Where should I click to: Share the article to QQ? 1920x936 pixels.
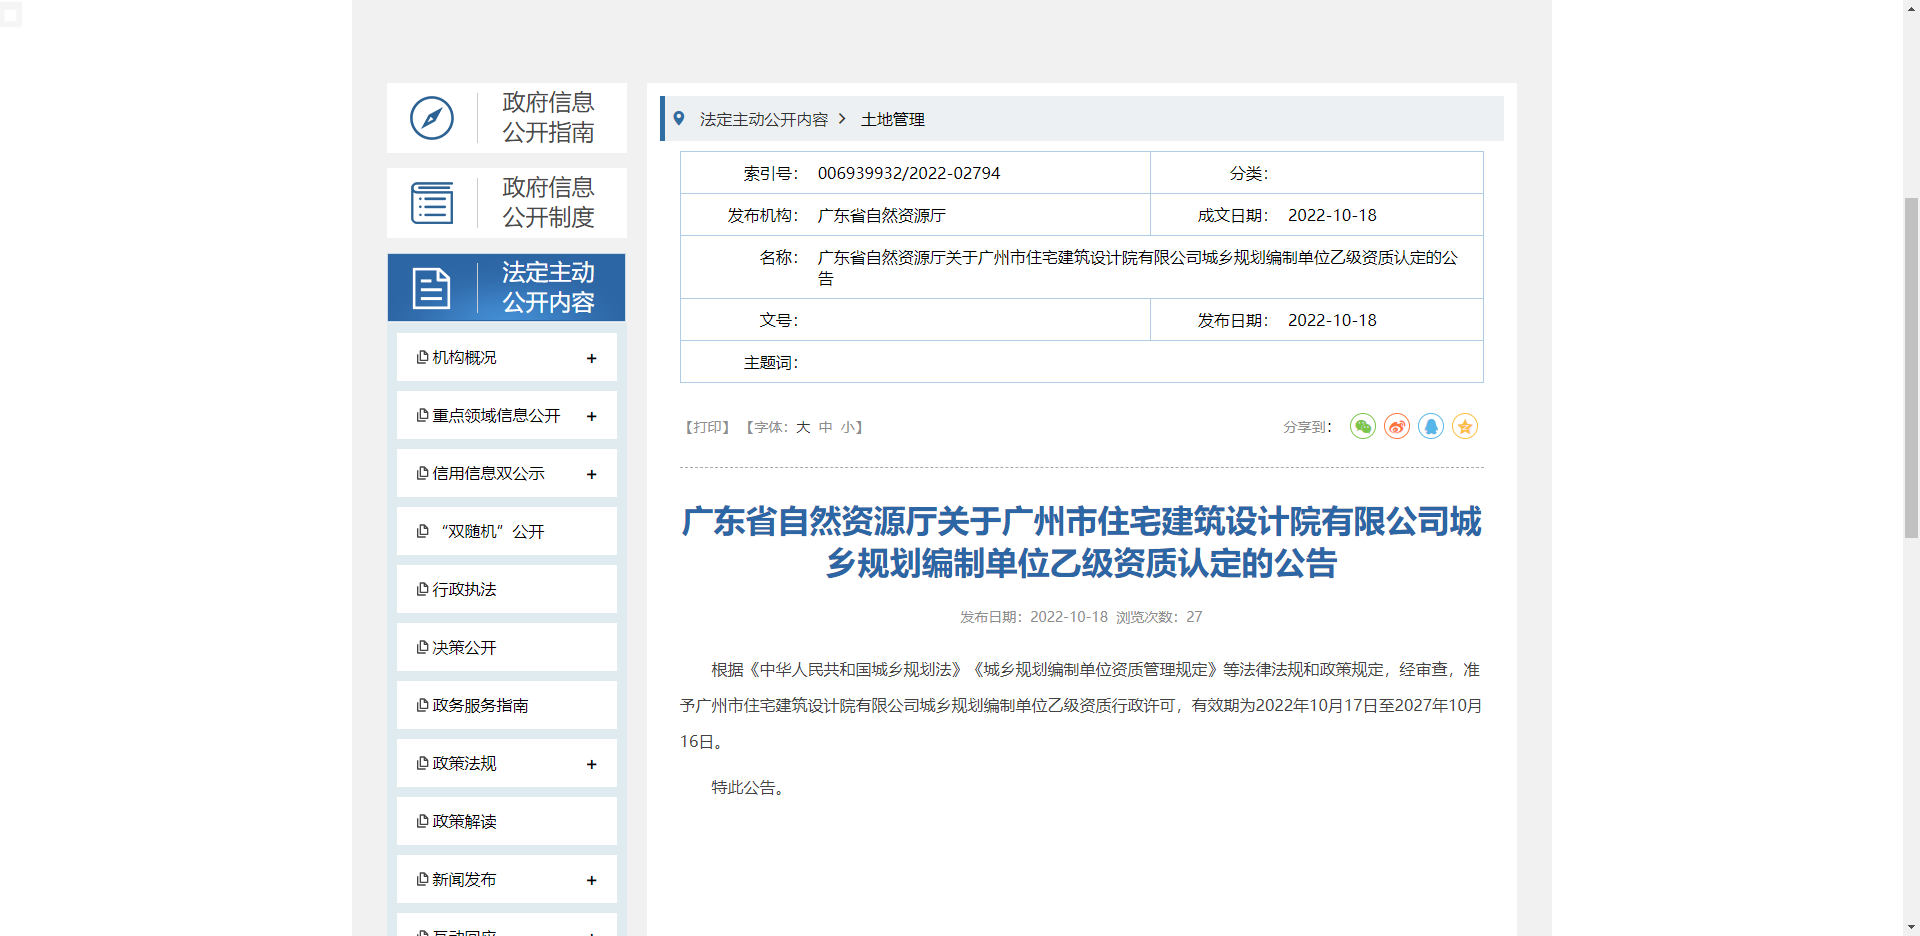[1431, 427]
